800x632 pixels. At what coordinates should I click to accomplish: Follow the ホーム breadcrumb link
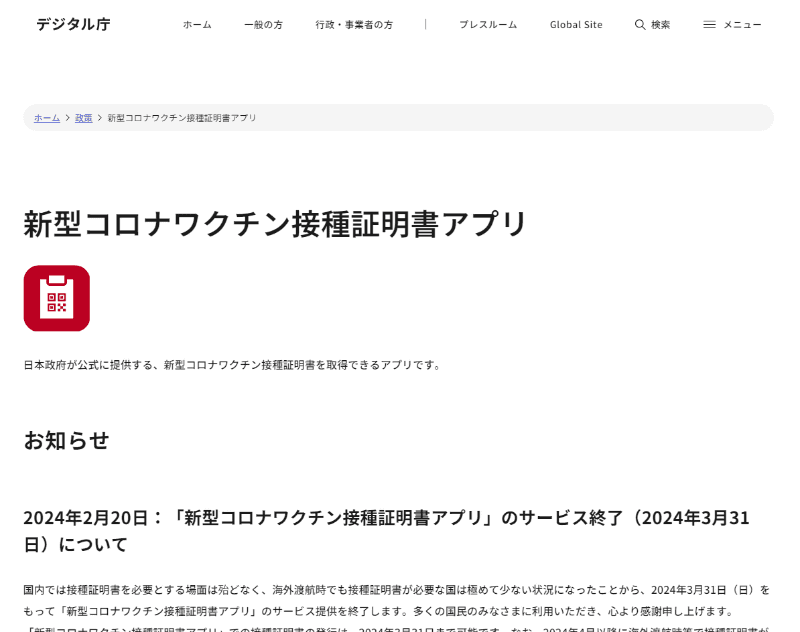pyautogui.click(x=47, y=118)
